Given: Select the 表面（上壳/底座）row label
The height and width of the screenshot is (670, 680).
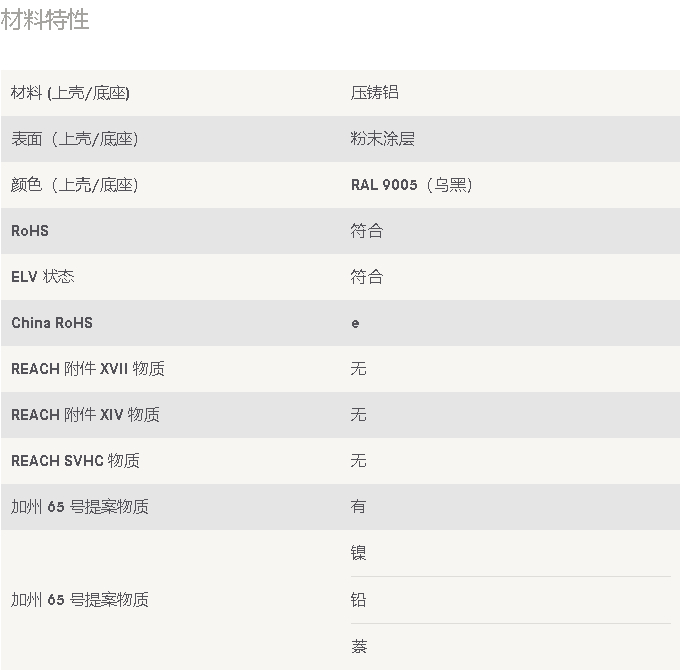Looking at the screenshot, I should tap(74, 139).
